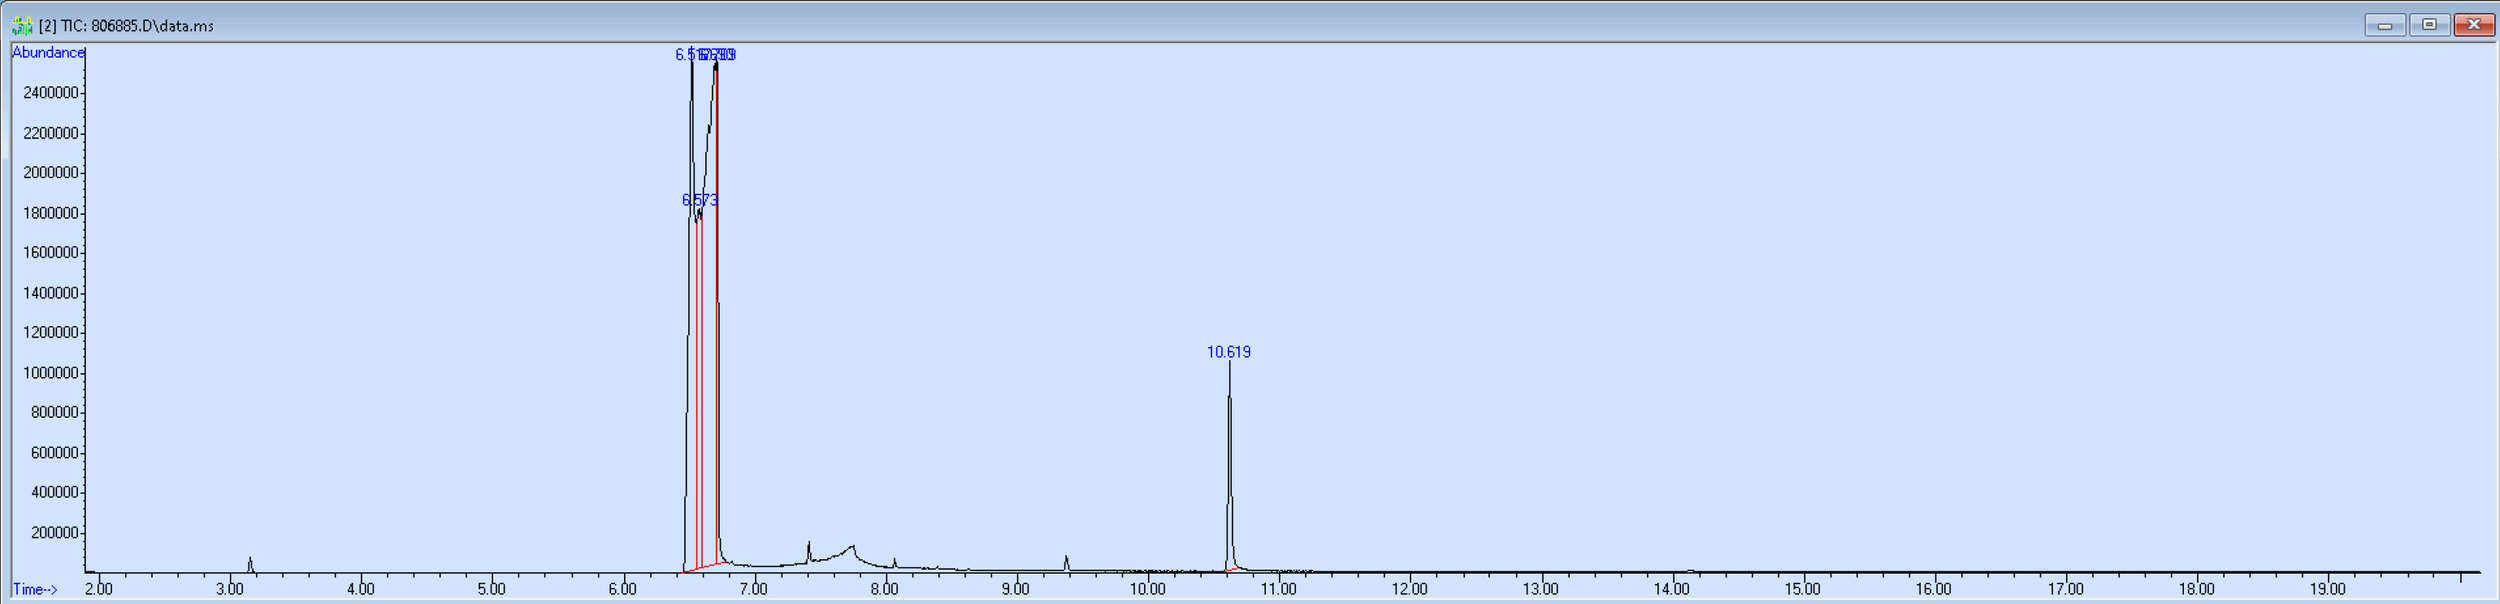Click the 11.00 time axis label
The image size is (2500, 604).
point(1279,589)
